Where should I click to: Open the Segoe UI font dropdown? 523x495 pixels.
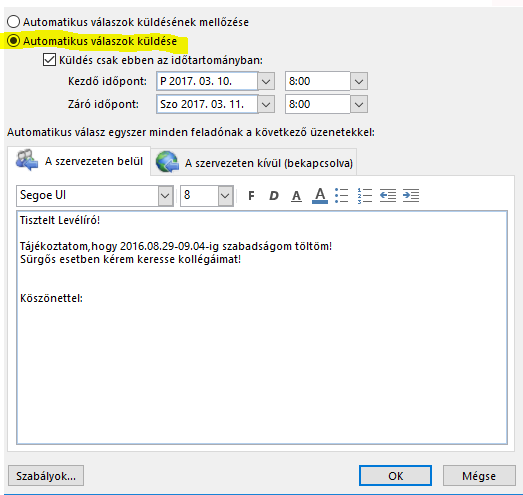(x=165, y=195)
